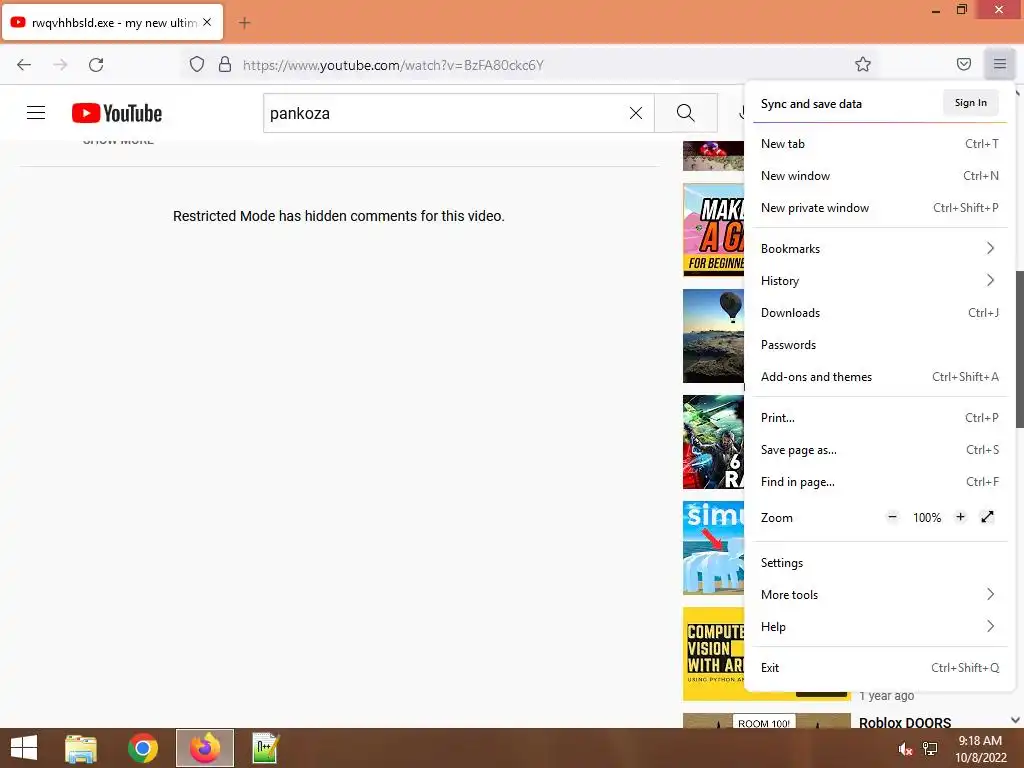Image resolution: width=1024 pixels, height=768 pixels.
Task: Decrease page zoom with minus button
Action: tap(893, 517)
